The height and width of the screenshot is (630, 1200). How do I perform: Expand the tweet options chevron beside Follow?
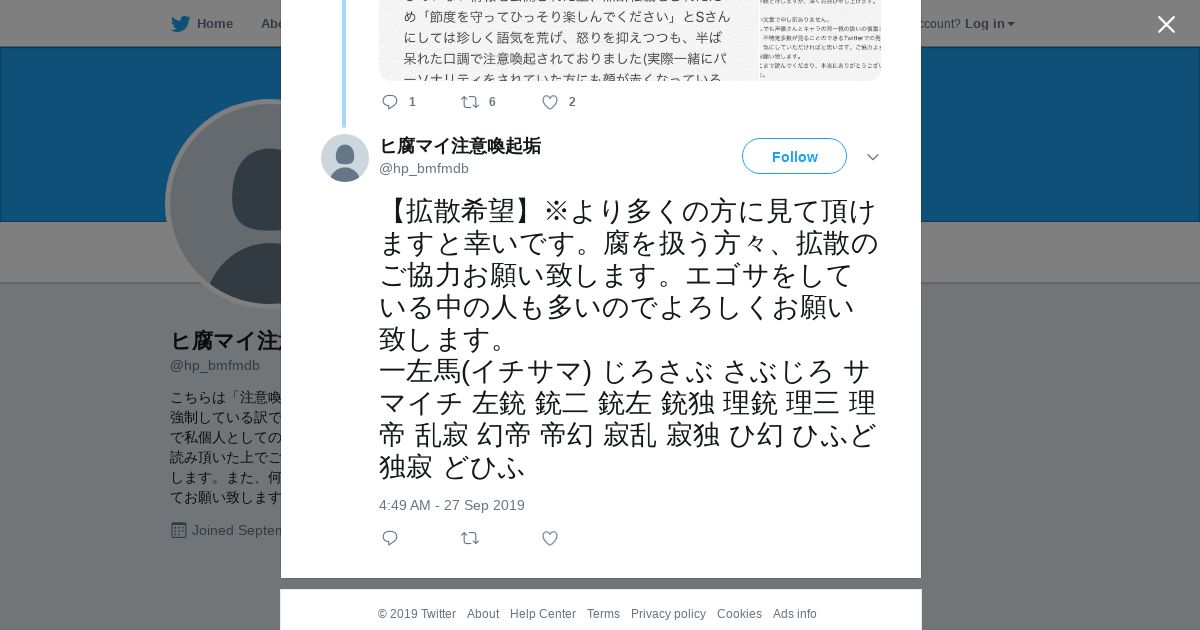(x=872, y=157)
